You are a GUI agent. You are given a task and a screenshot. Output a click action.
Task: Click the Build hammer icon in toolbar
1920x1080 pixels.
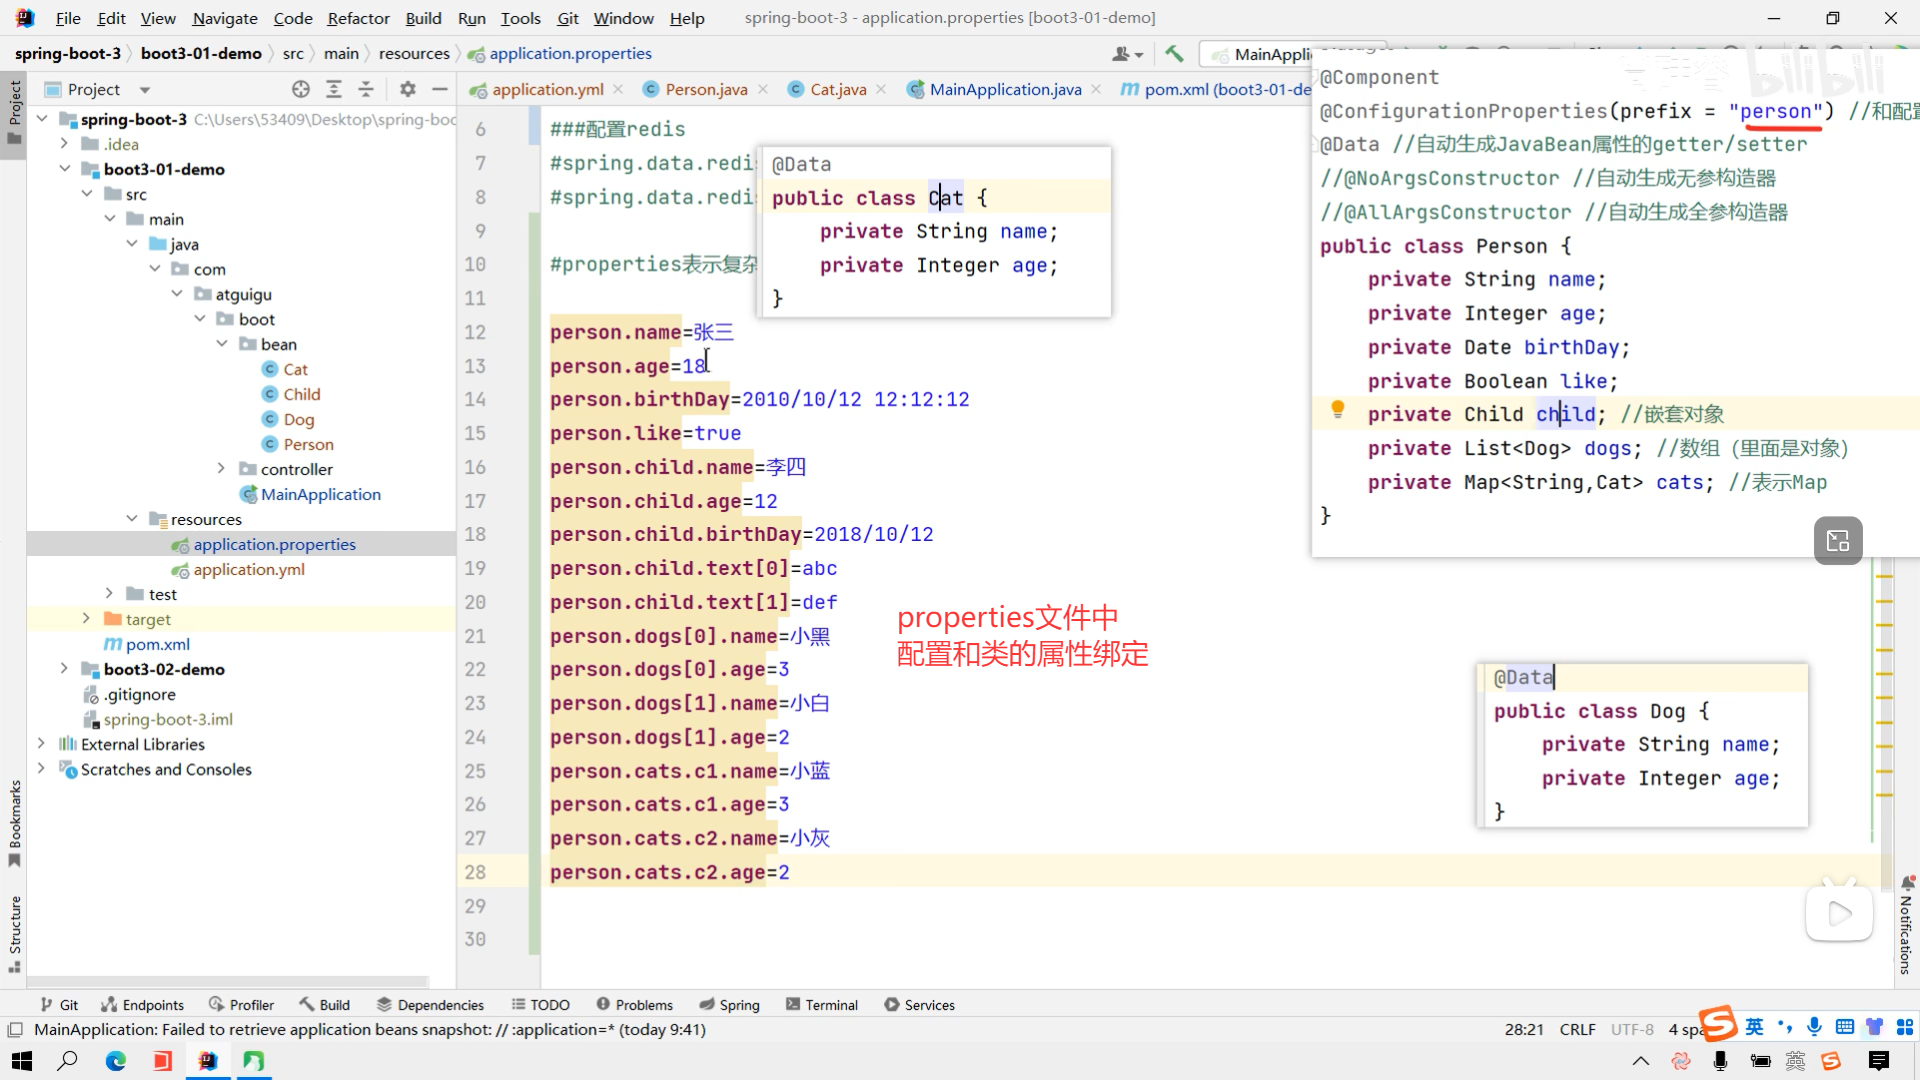pos(1174,54)
